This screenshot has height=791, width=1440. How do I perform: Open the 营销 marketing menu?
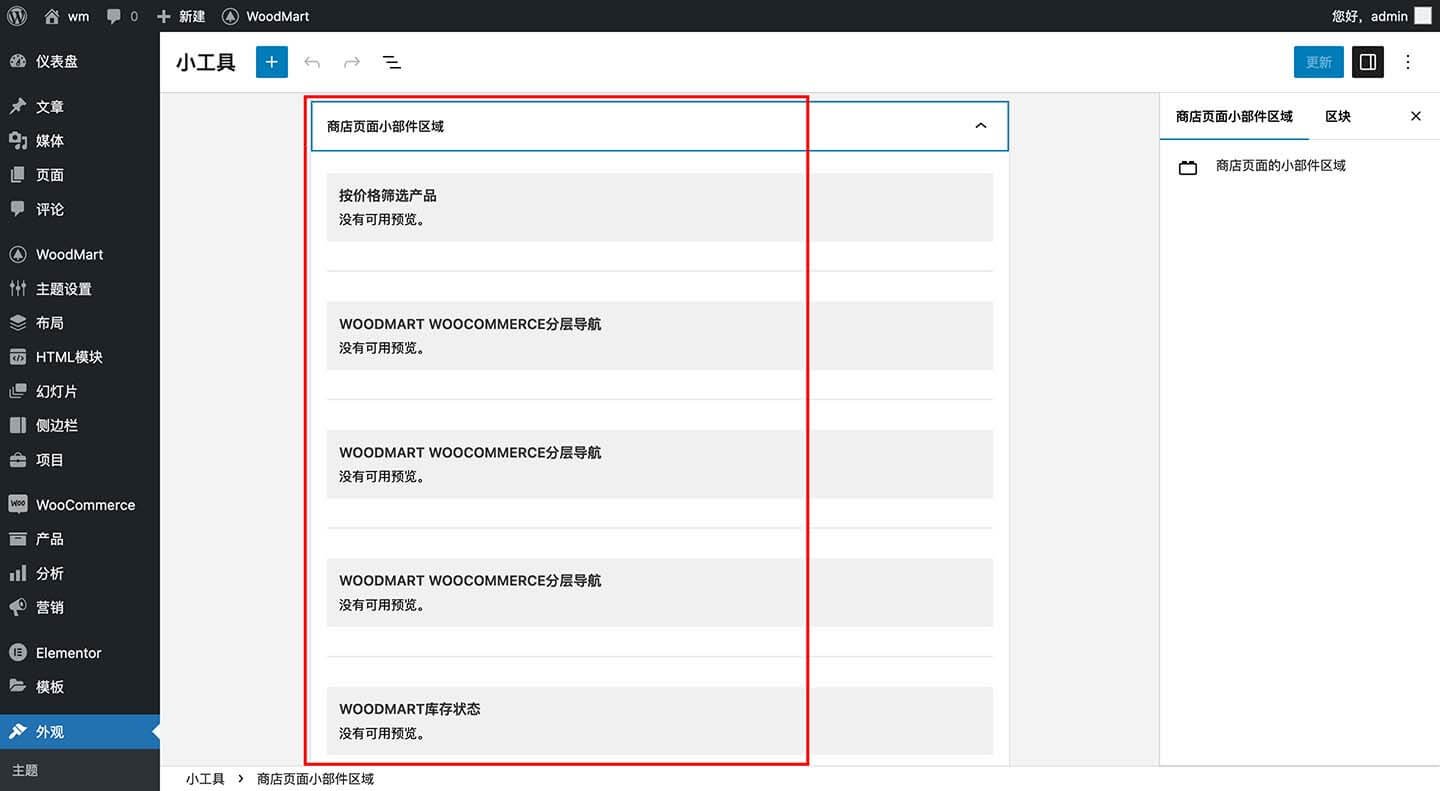(80, 607)
